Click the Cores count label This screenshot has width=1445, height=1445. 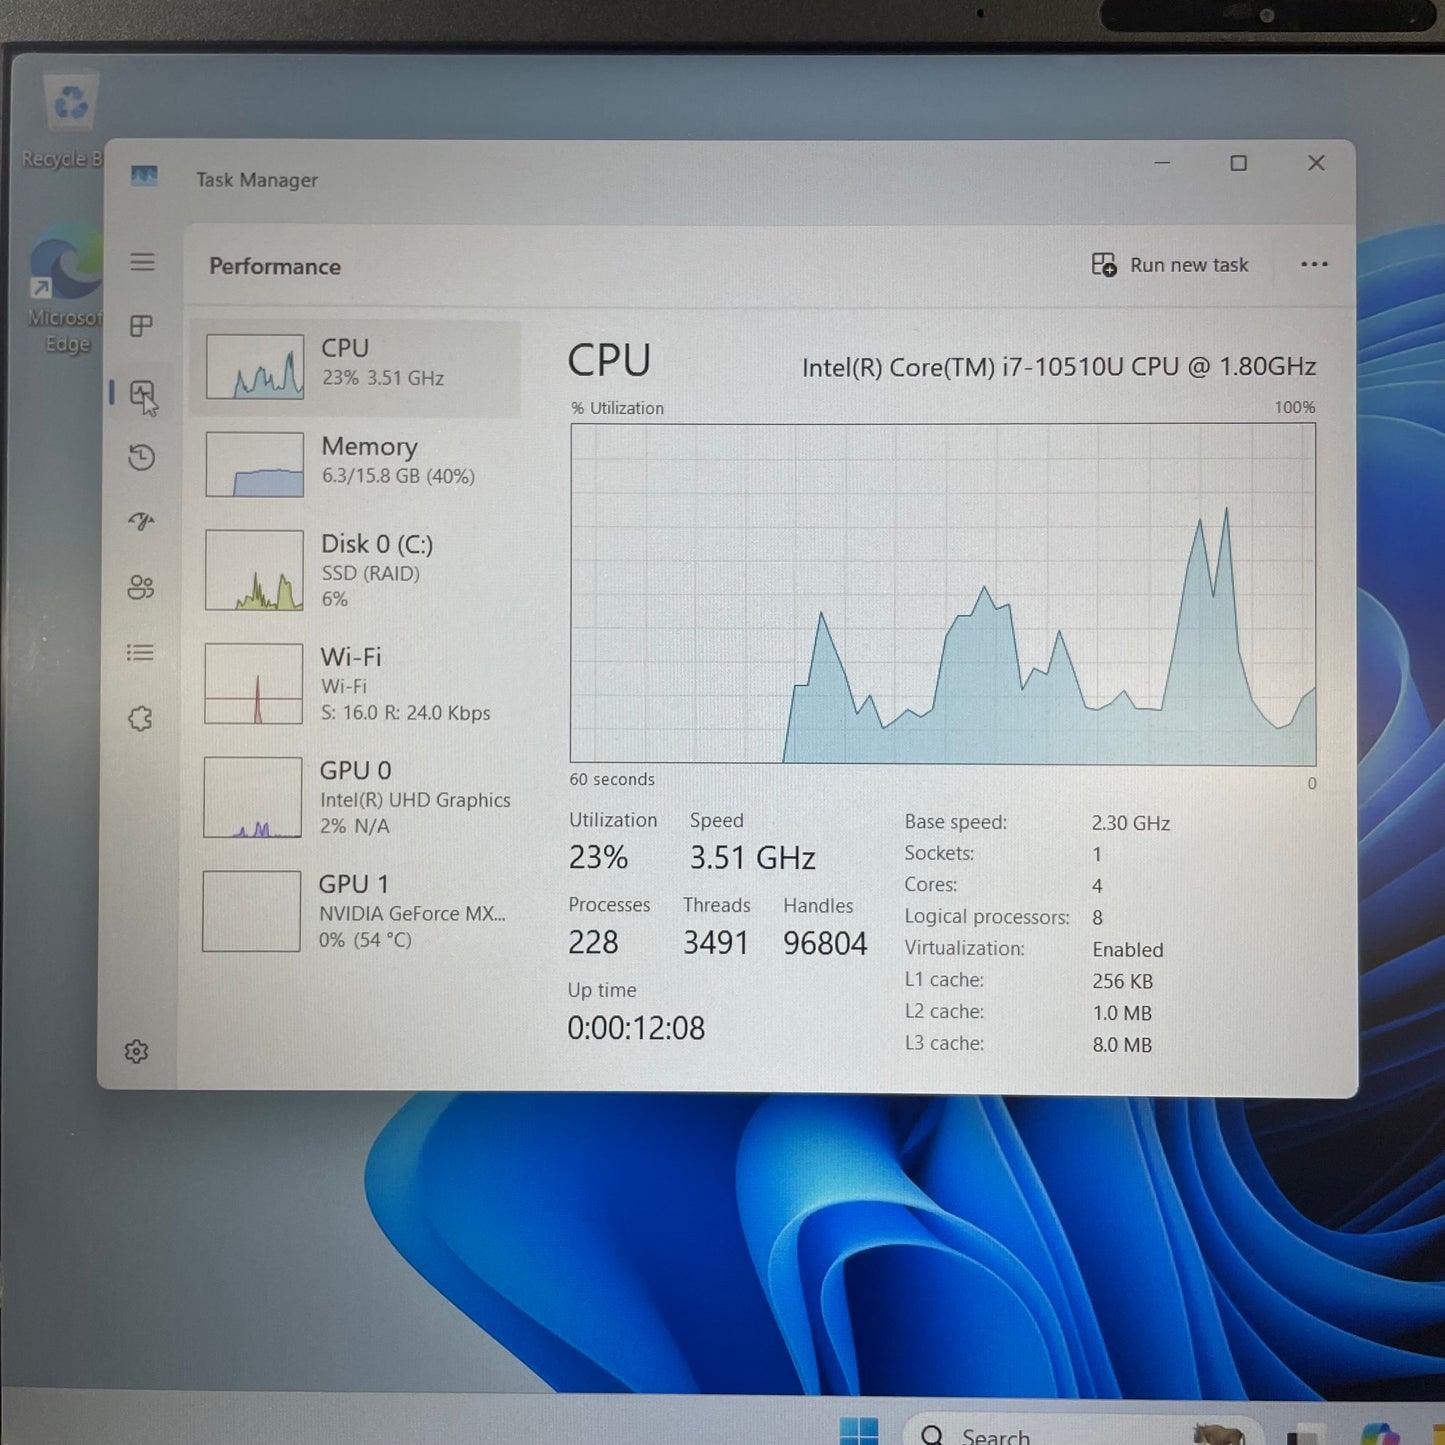coord(931,885)
